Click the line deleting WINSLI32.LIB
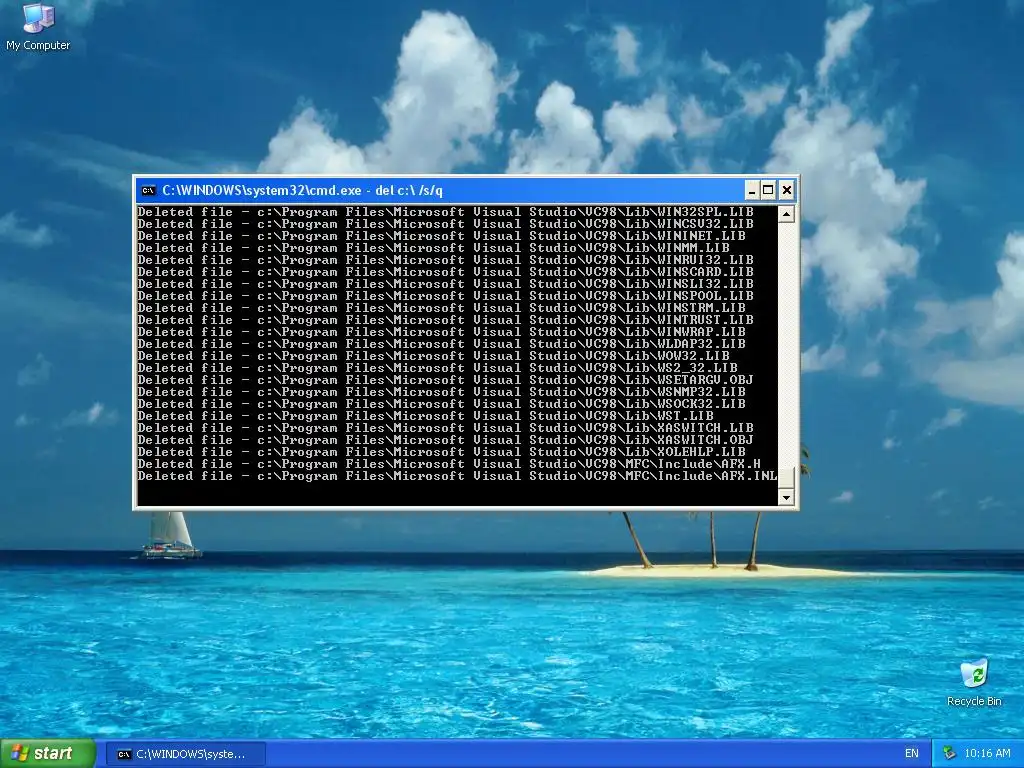This screenshot has height=768, width=1024. tap(445, 284)
